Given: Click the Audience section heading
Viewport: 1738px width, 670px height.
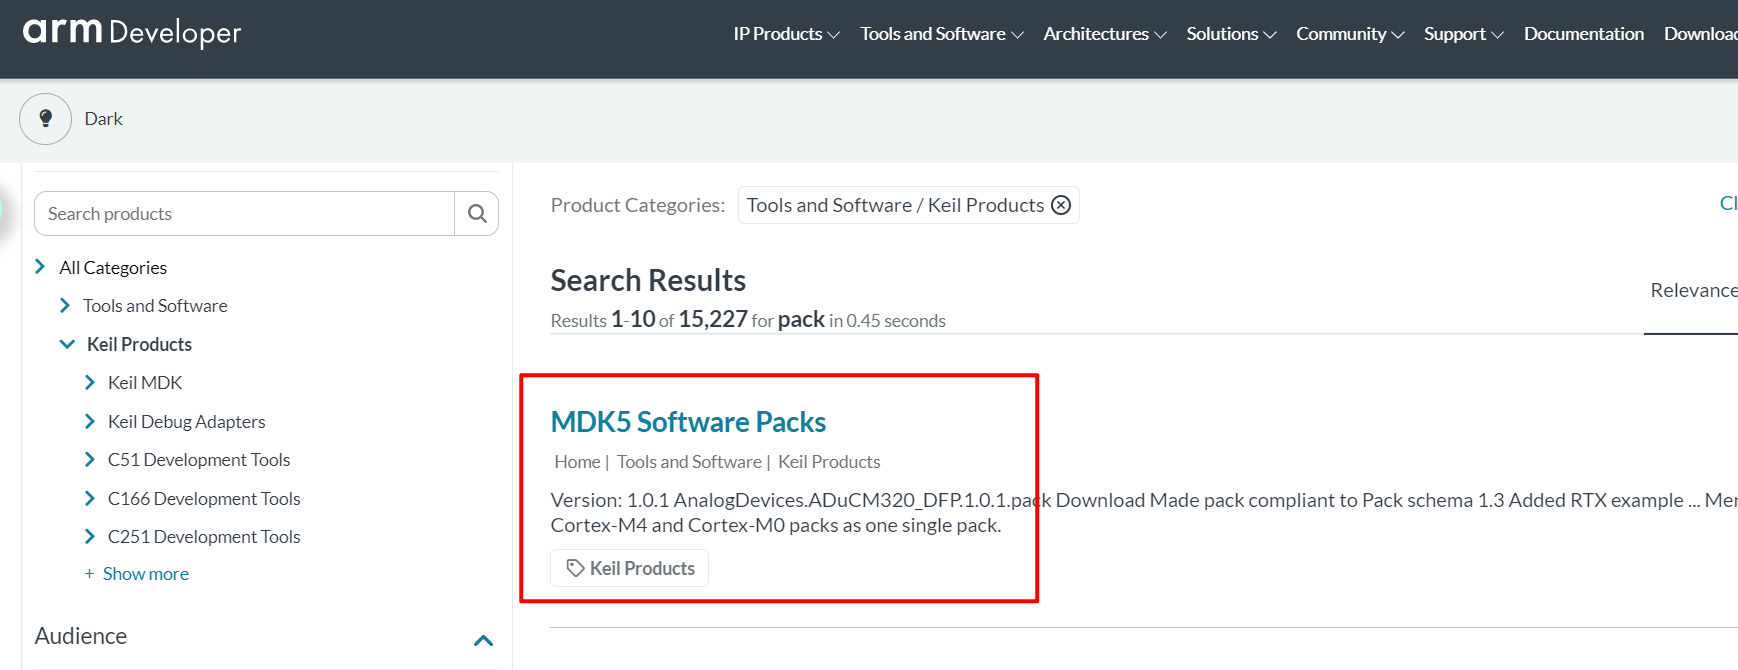Looking at the screenshot, I should (81, 636).
